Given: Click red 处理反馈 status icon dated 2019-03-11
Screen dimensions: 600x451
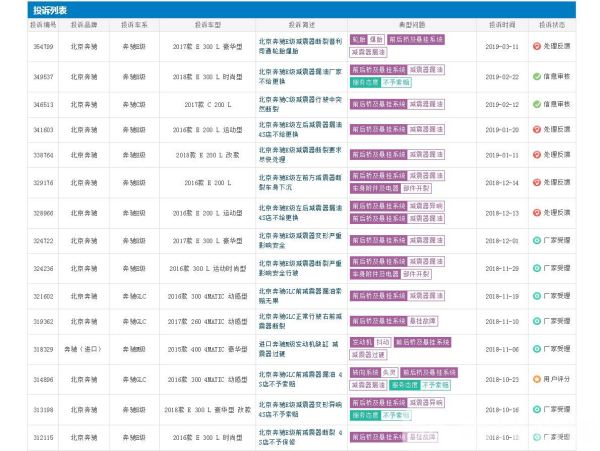Looking at the screenshot, I should coord(536,46).
